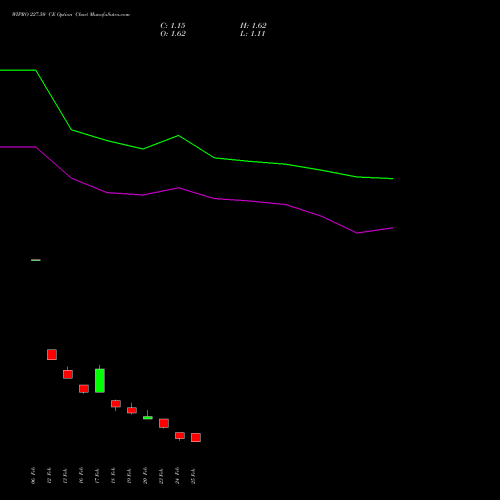Select the red candle for 23 Feb

point(164,423)
